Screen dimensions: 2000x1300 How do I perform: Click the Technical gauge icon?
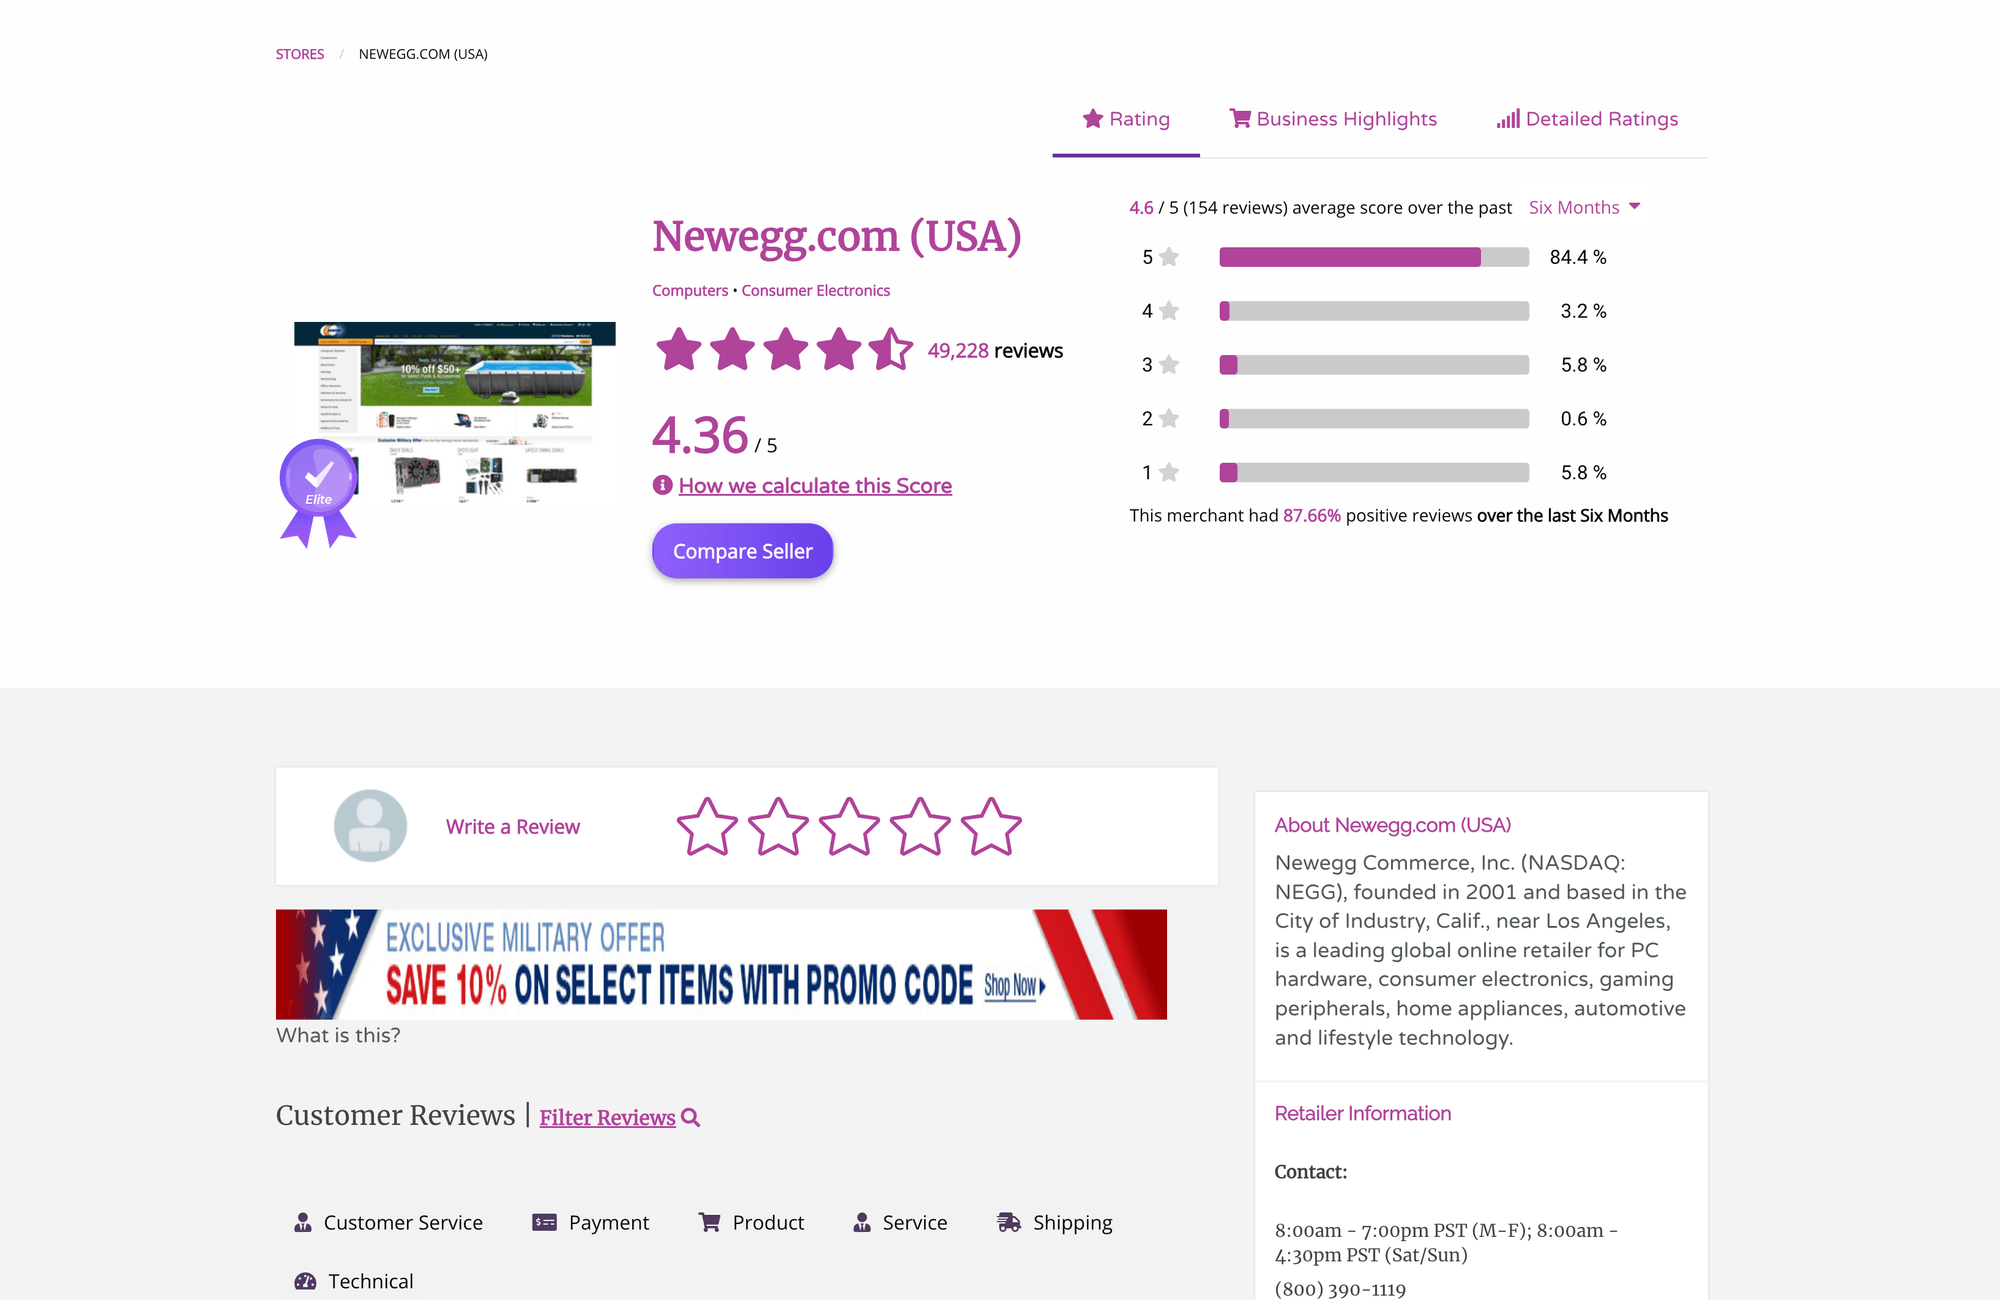click(303, 1280)
